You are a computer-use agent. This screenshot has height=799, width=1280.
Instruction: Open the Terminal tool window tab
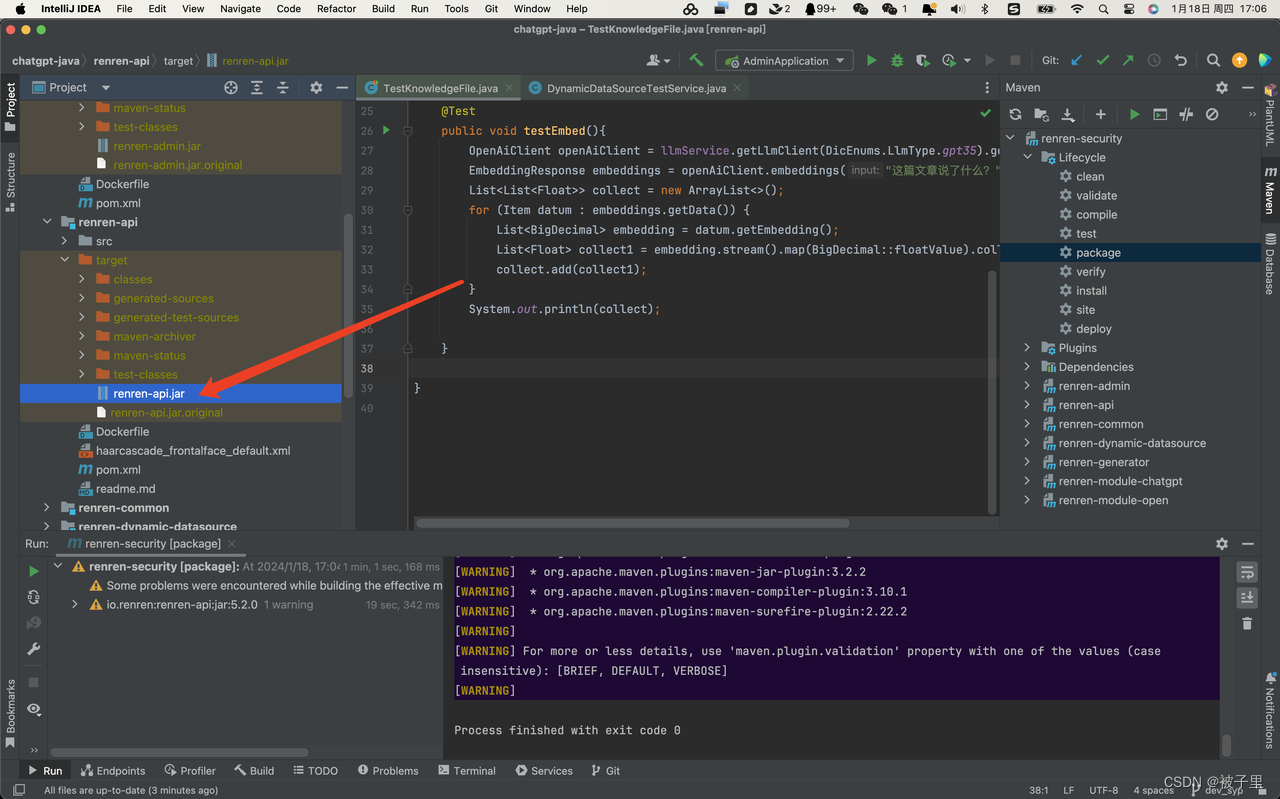coord(467,770)
